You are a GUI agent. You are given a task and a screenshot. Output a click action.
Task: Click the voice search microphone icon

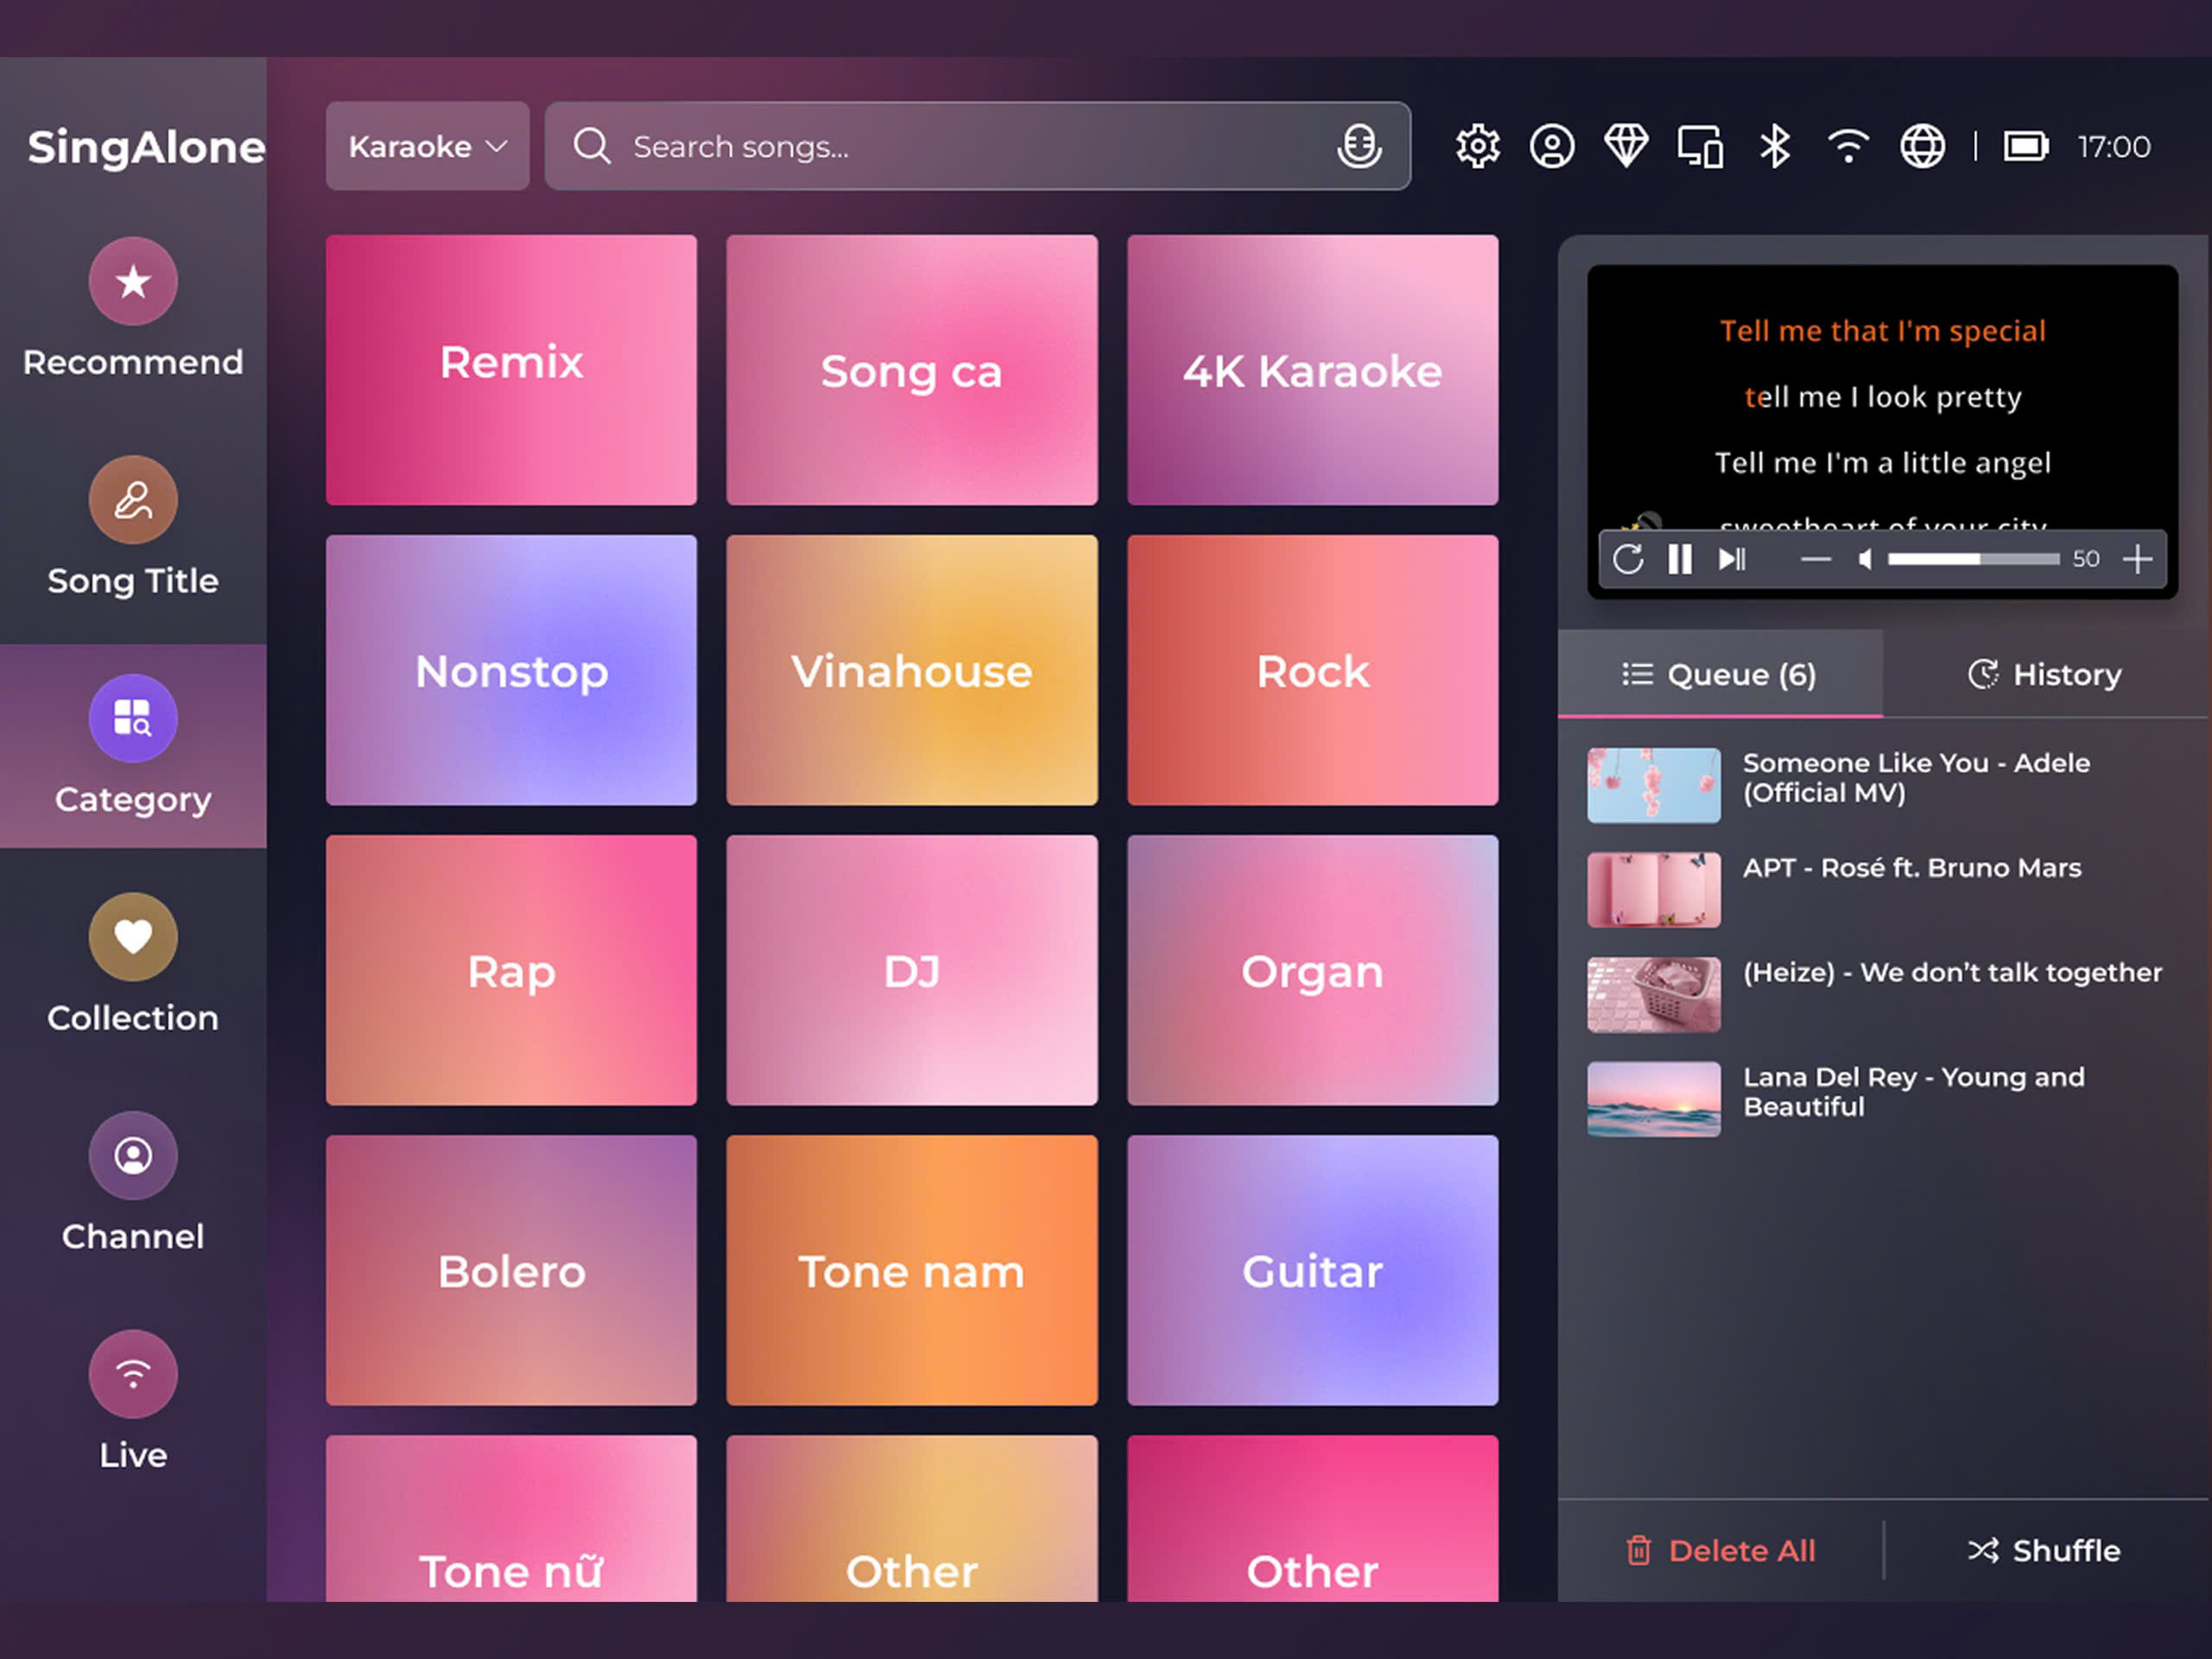1359,147
